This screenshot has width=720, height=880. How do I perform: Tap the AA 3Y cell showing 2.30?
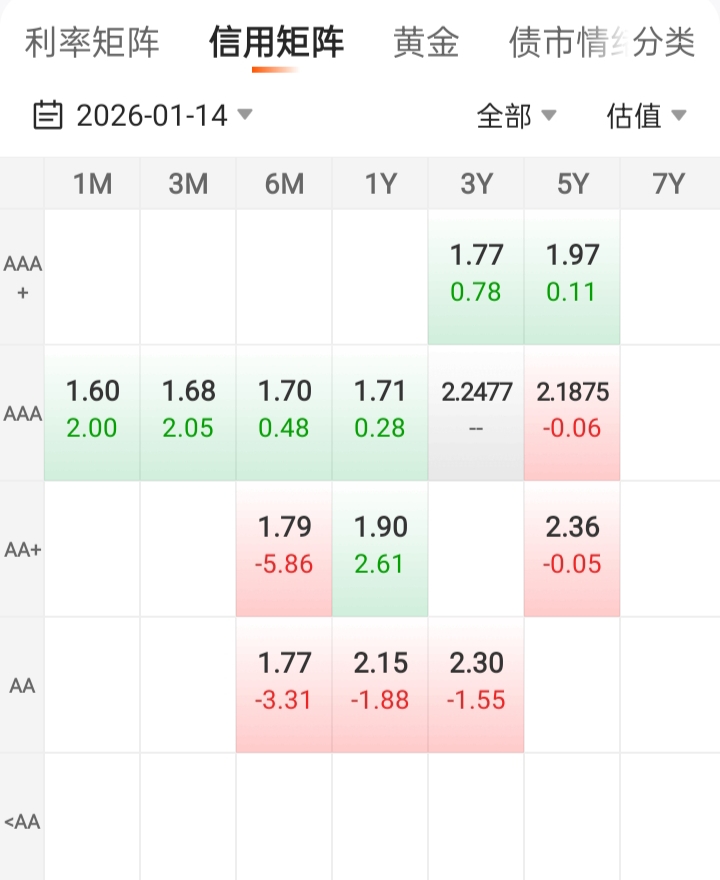click(476, 682)
